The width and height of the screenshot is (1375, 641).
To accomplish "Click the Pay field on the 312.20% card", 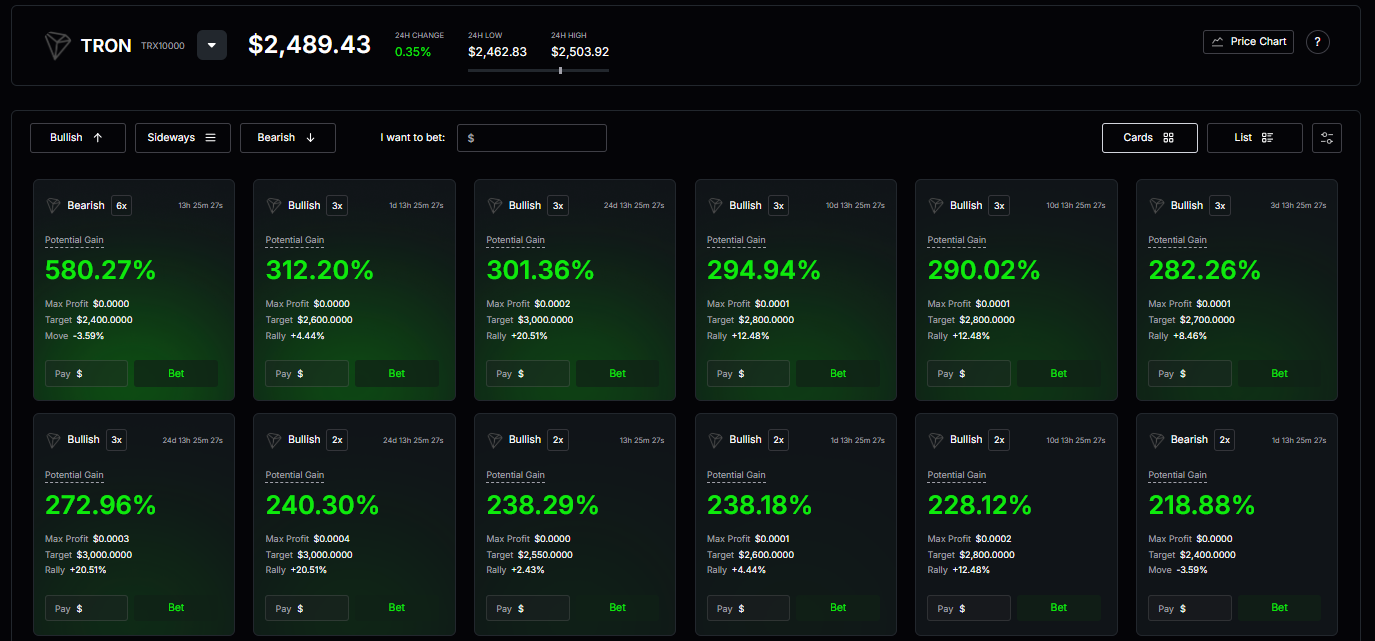I will 307,373.
